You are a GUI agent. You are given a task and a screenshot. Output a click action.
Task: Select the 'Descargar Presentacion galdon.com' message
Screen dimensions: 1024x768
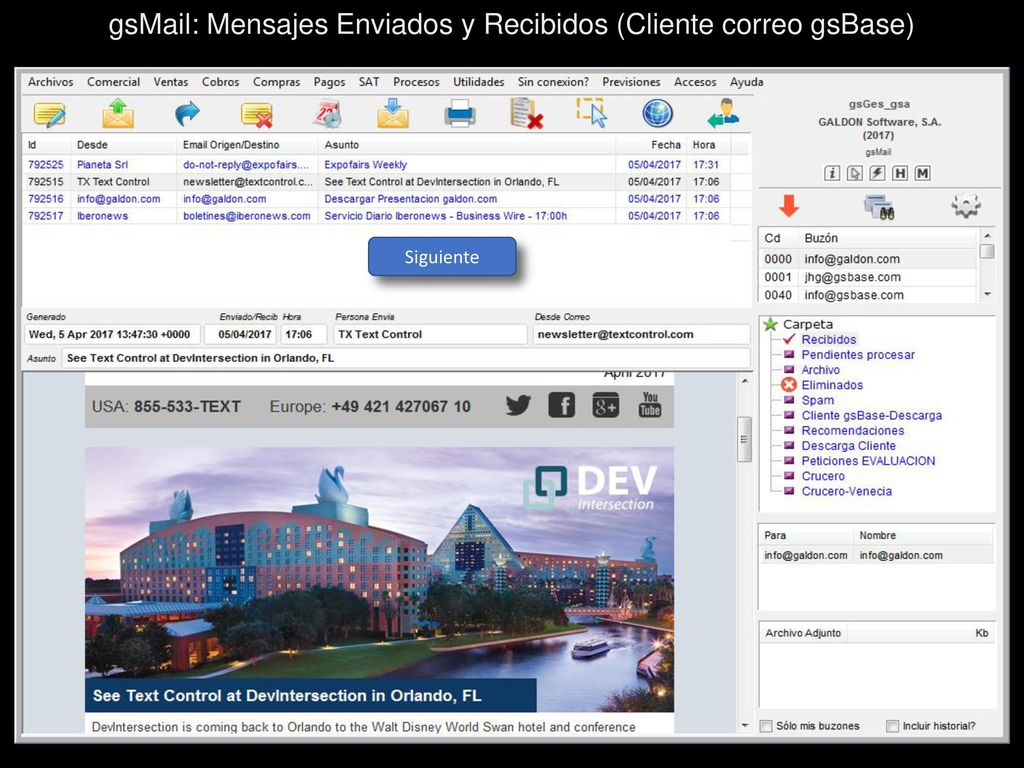point(377,199)
